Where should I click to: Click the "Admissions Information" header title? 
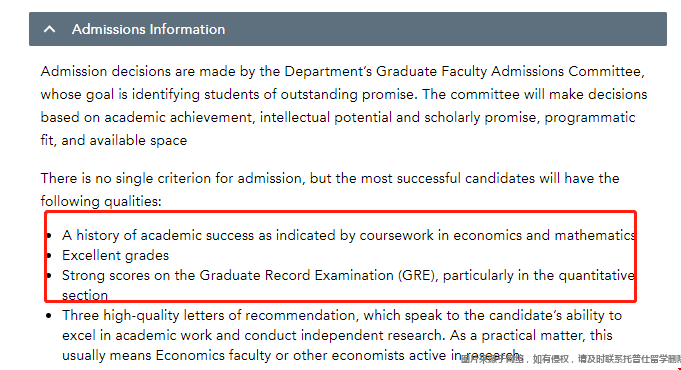pos(149,30)
